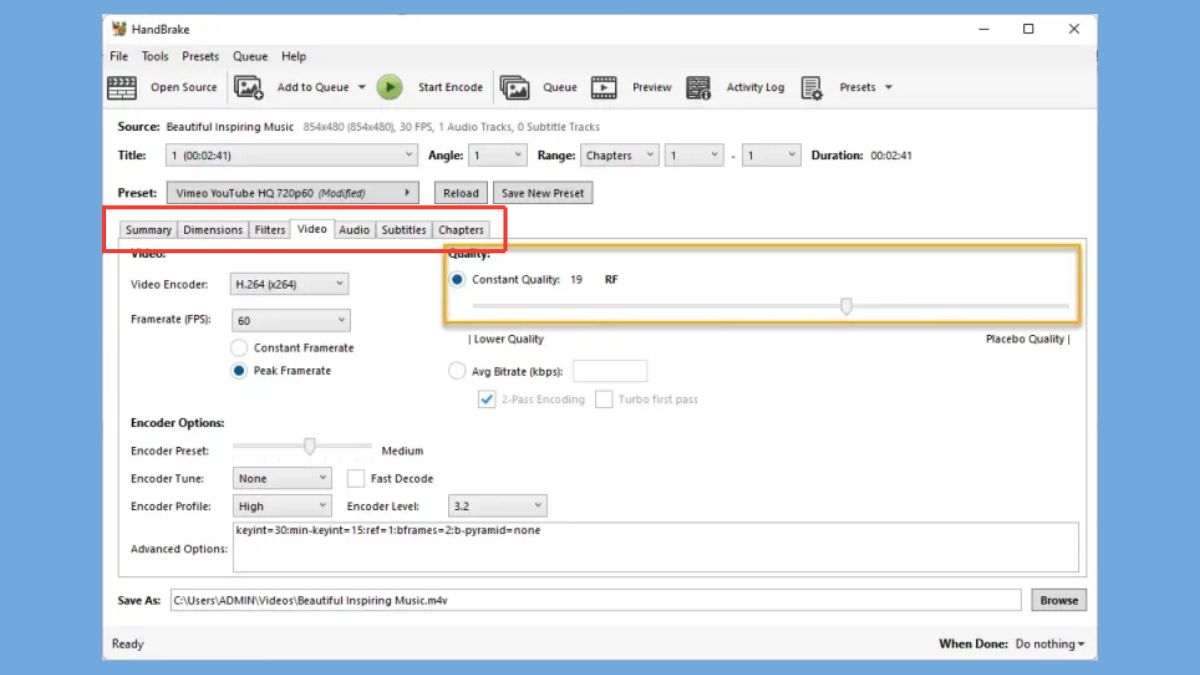Click the source name Beautiful Inspiring Music
The height and width of the screenshot is (675, 1200).
(230, 127)
